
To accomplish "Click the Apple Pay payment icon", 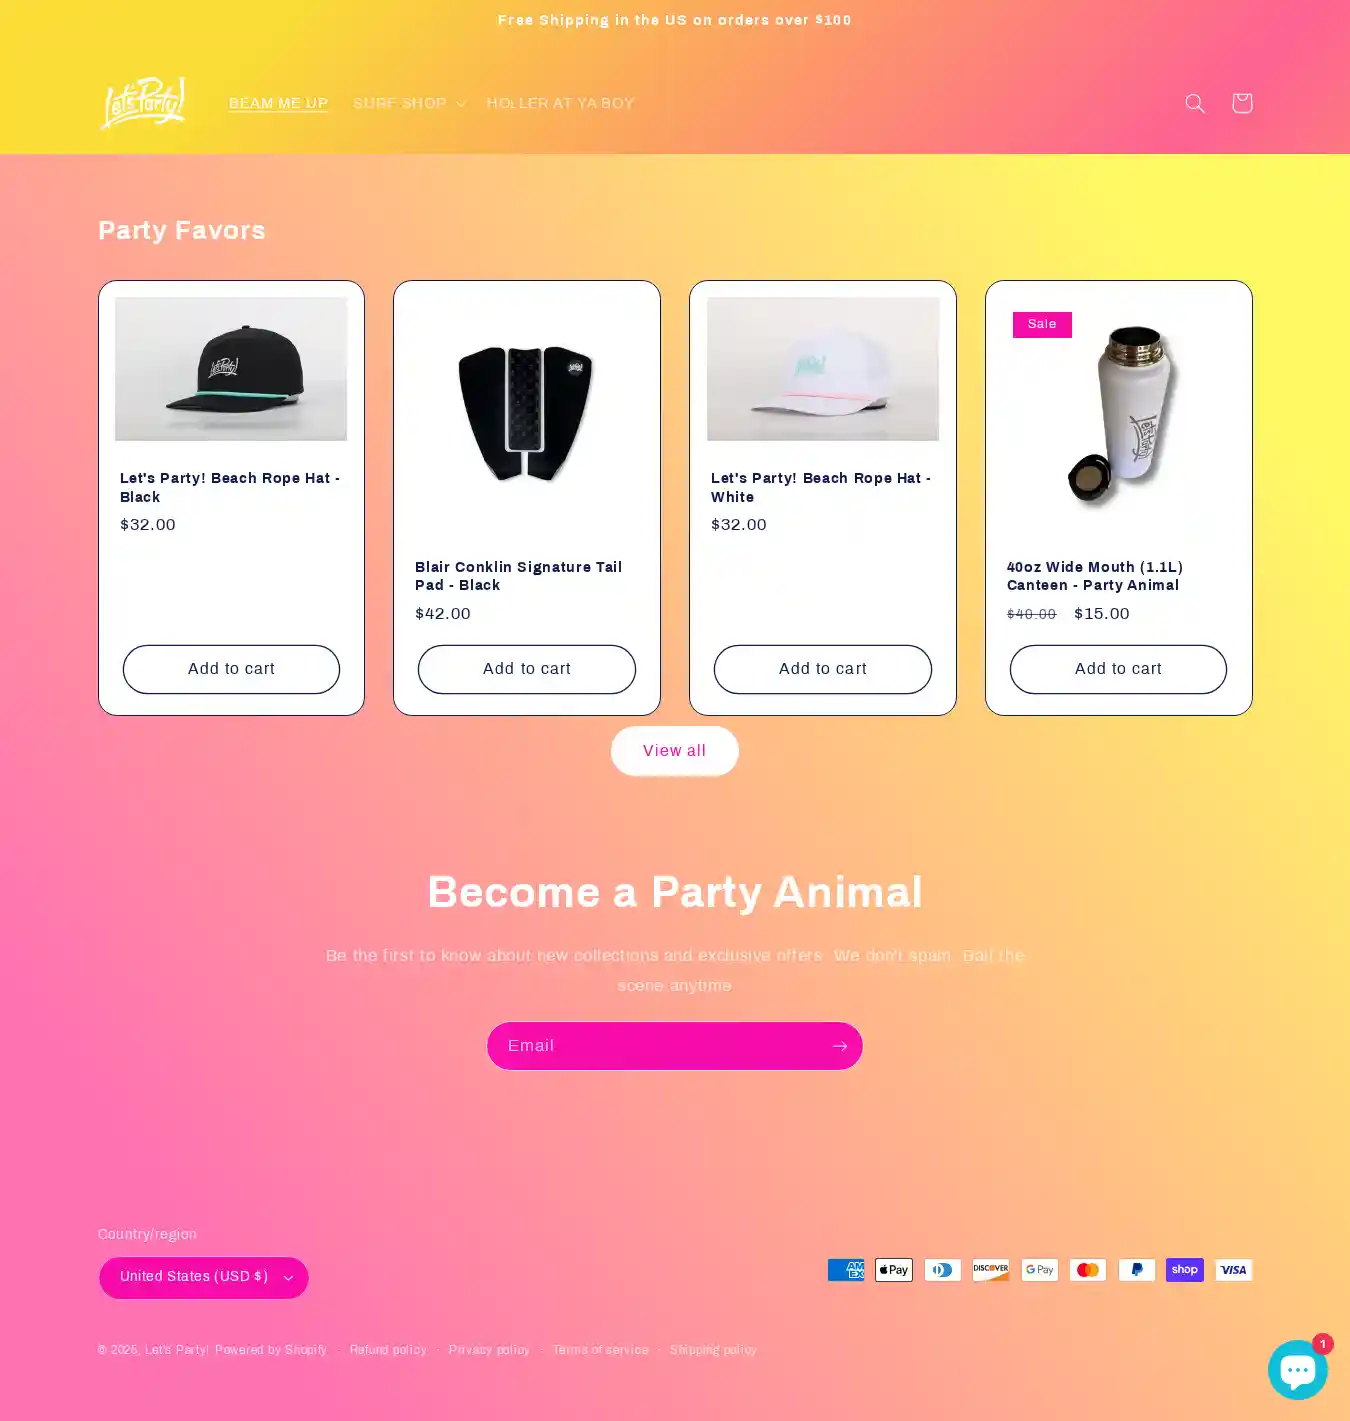I will pos(894,1270).
